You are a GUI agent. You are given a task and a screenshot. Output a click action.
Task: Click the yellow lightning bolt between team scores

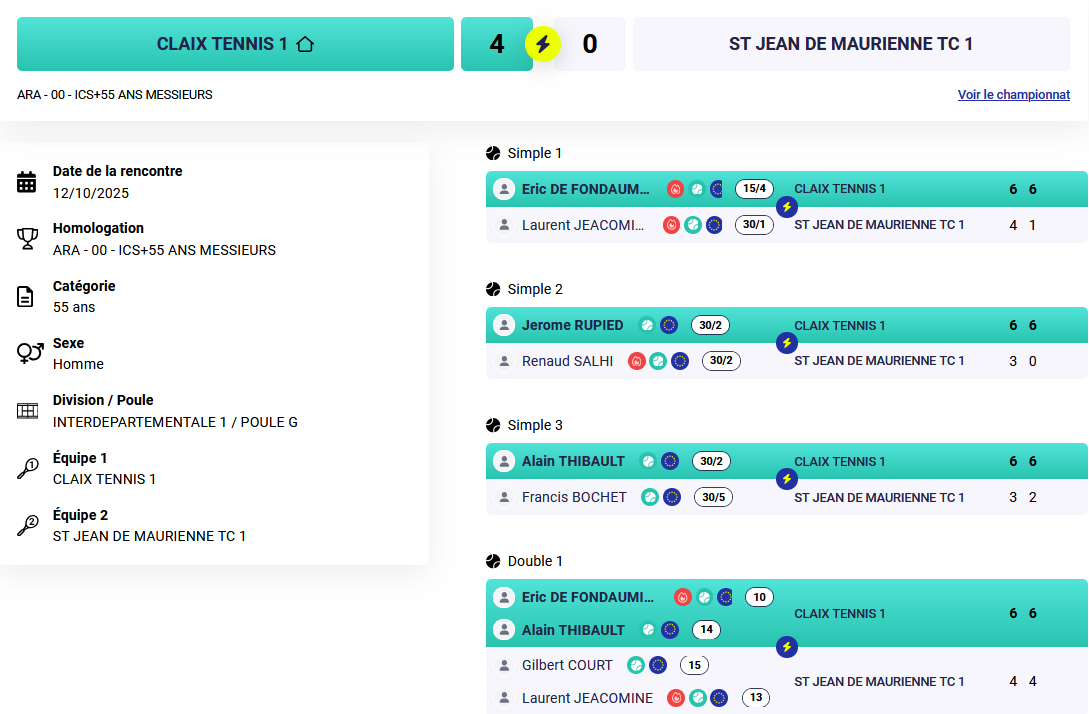(543, 44)
